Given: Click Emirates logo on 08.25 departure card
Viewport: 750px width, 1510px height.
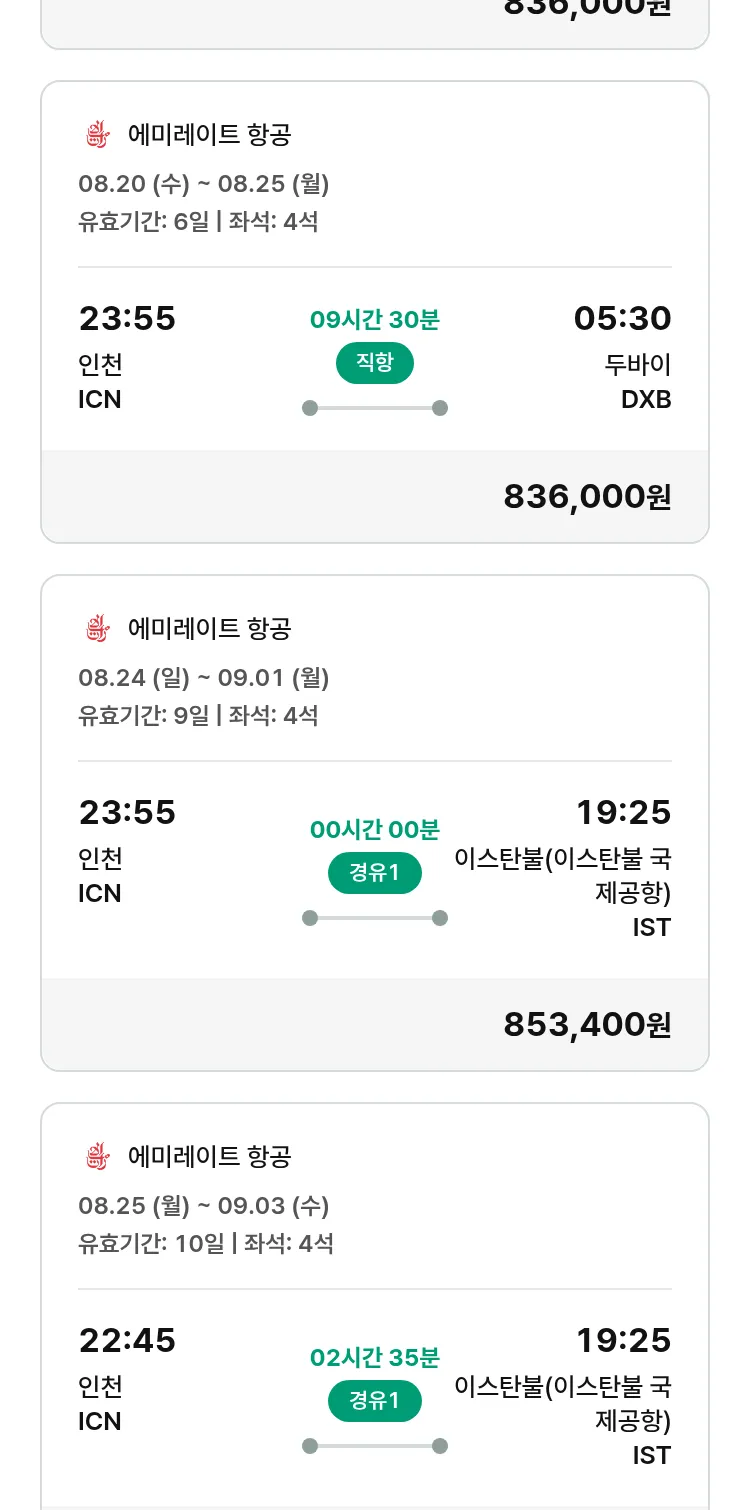Looking at the screenshot, I should tap(96, 1156).
